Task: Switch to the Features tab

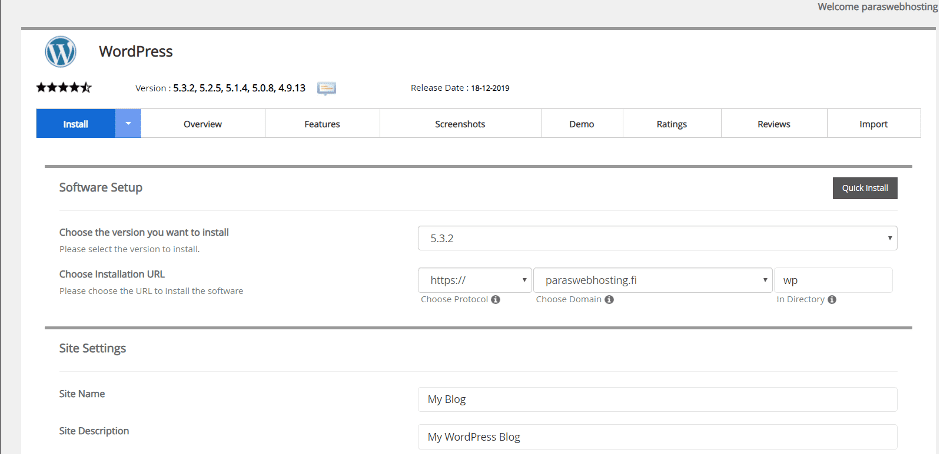Action: pos(322,124)
